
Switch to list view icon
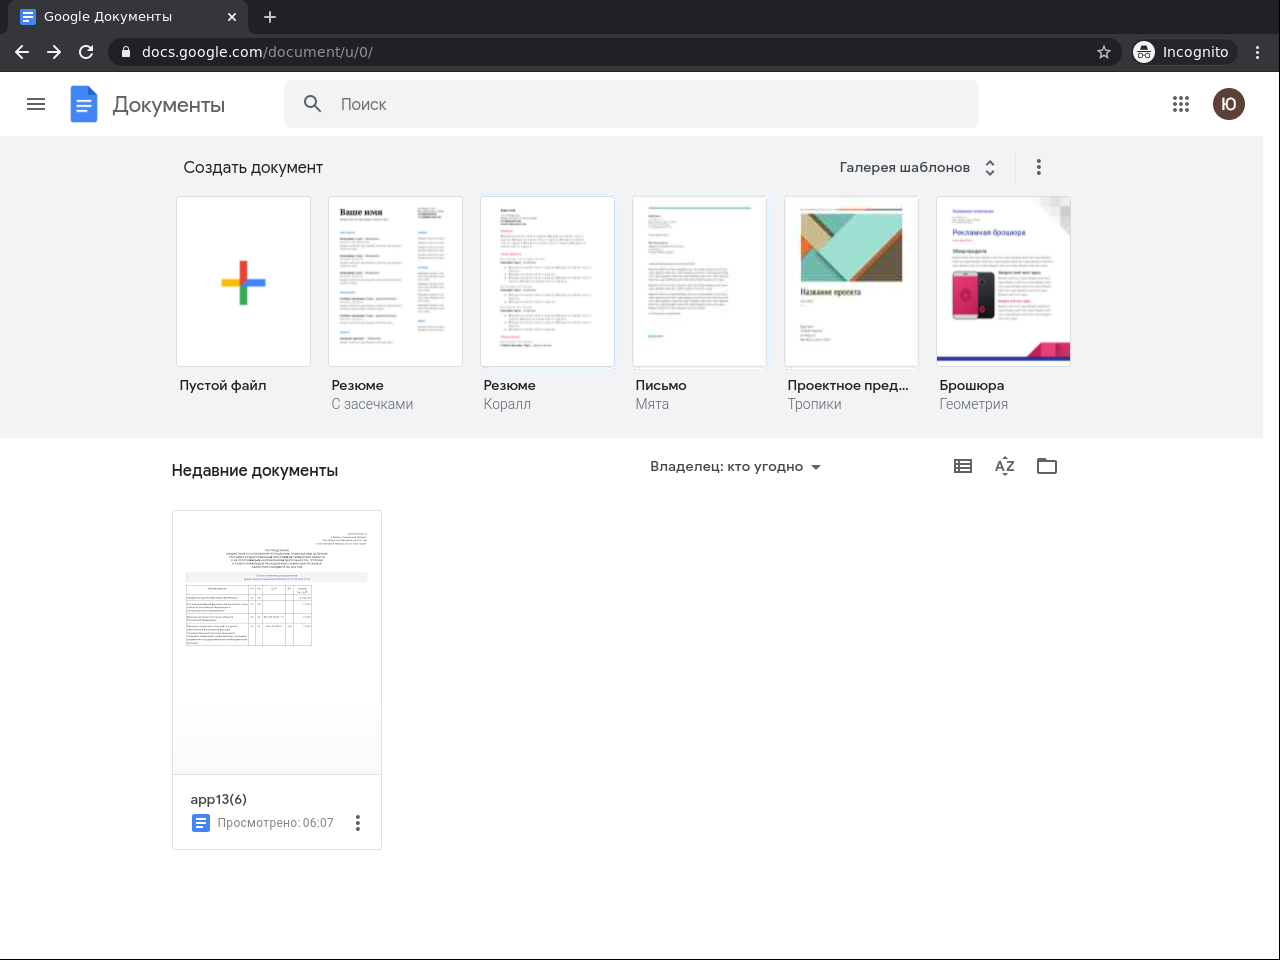(963, 466)
